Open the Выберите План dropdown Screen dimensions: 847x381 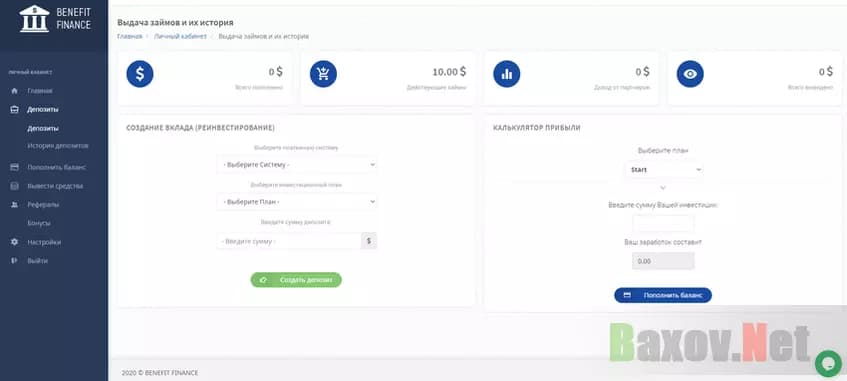(297, 202)
